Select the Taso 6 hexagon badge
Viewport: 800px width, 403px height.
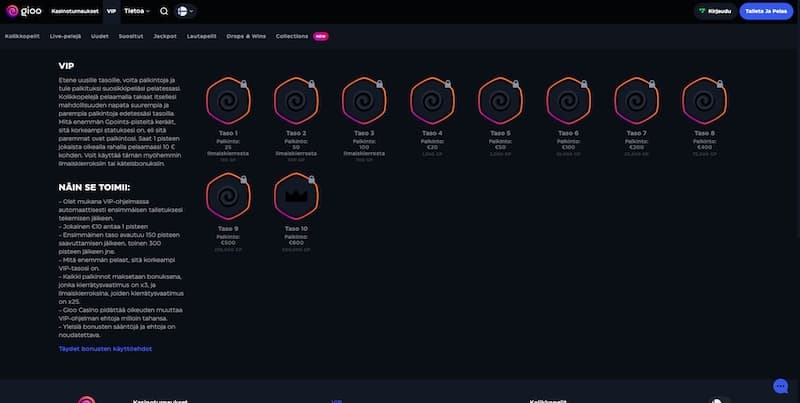568,101
